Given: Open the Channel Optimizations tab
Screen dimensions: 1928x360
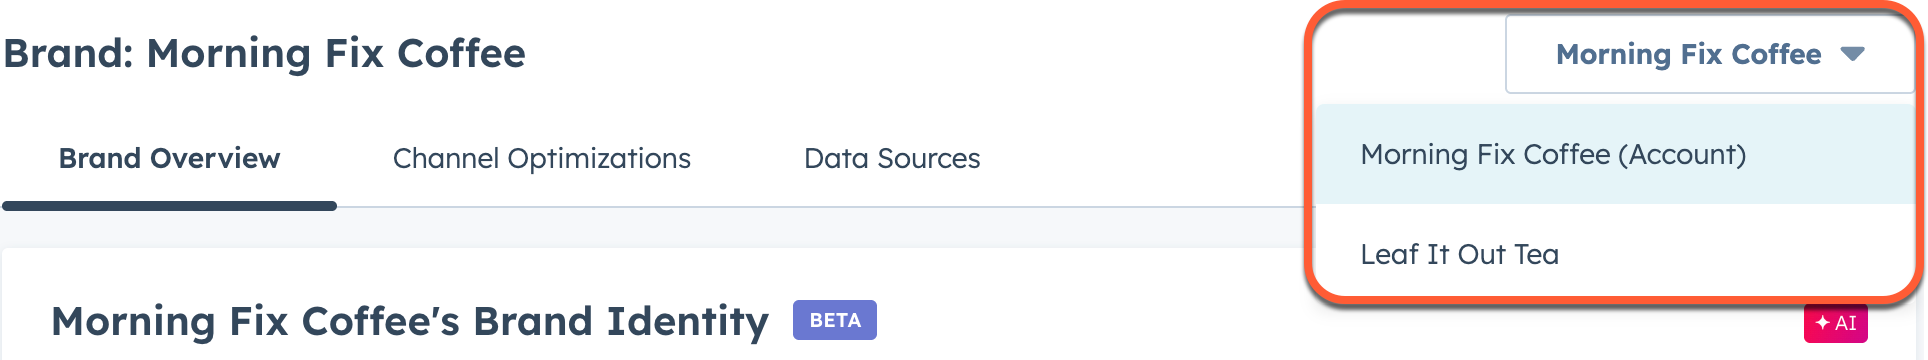Looking at the screenshot, I should click(541, 158).
